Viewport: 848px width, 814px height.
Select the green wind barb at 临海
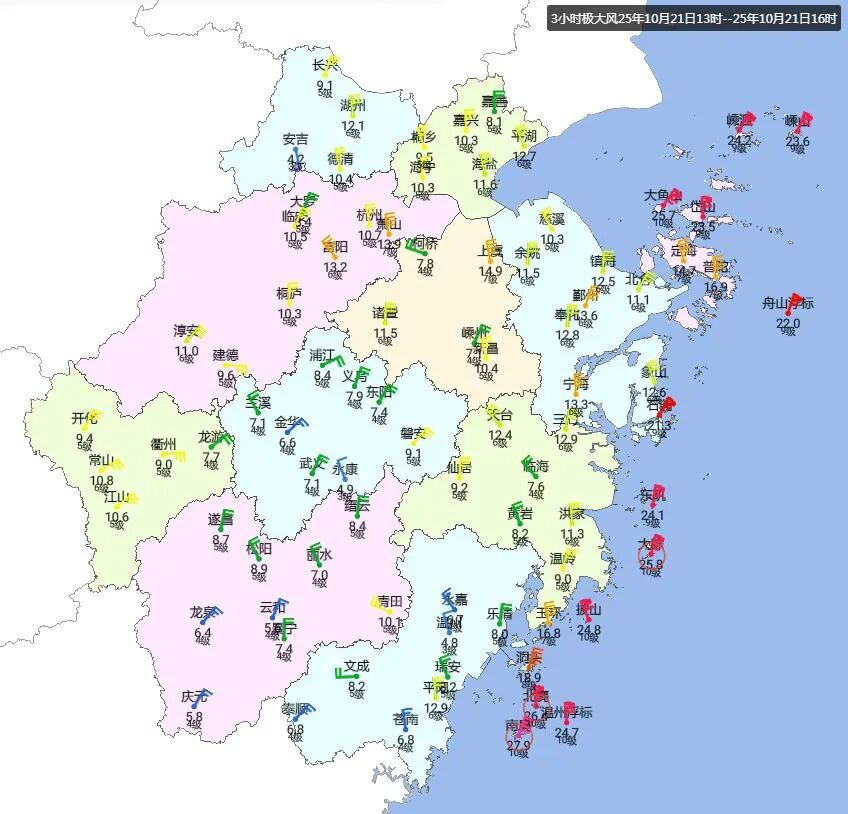click(x=528, y=465)
